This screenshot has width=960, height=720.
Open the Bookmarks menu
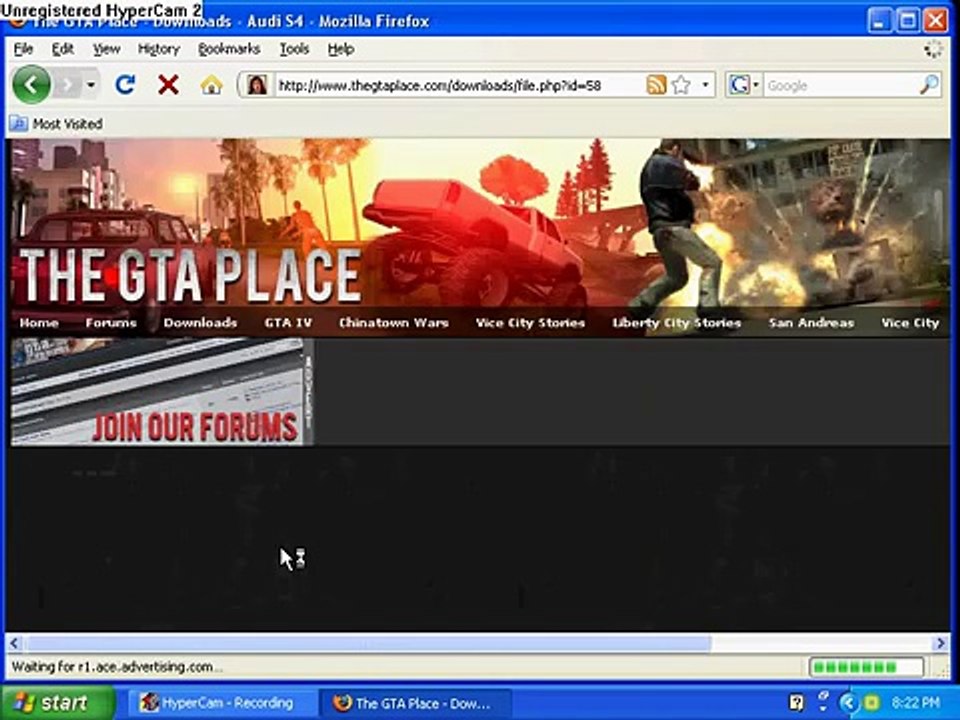pyautogui.click(x=229, y=49)
